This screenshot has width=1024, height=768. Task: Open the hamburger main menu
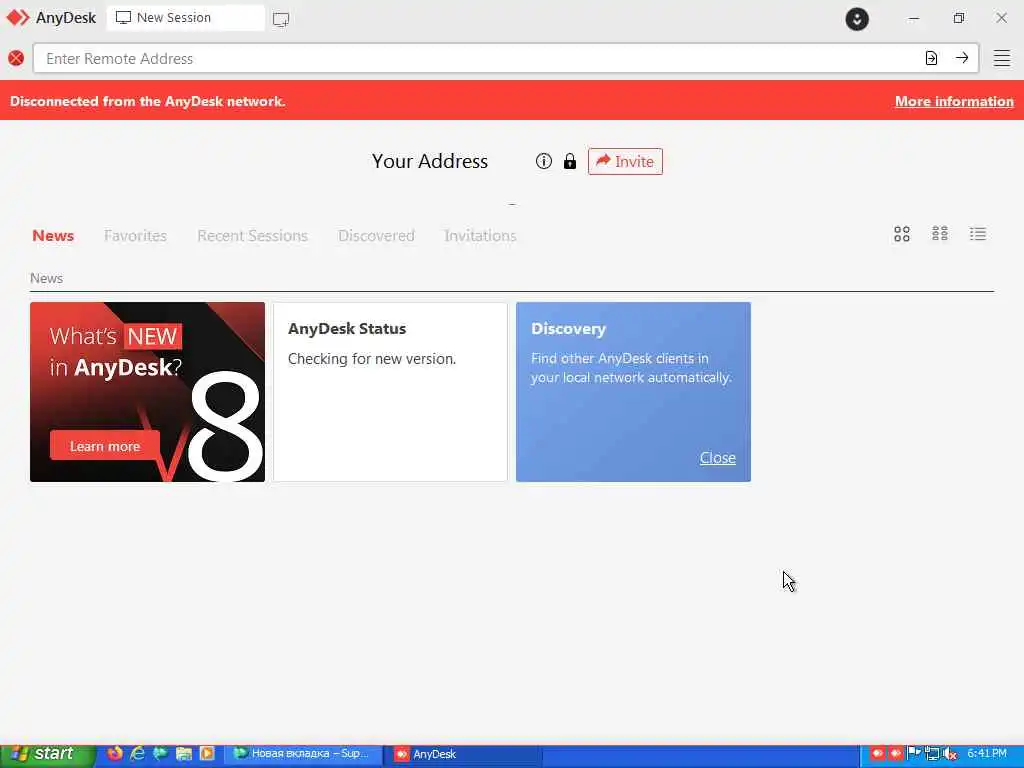pos(1002,58)
